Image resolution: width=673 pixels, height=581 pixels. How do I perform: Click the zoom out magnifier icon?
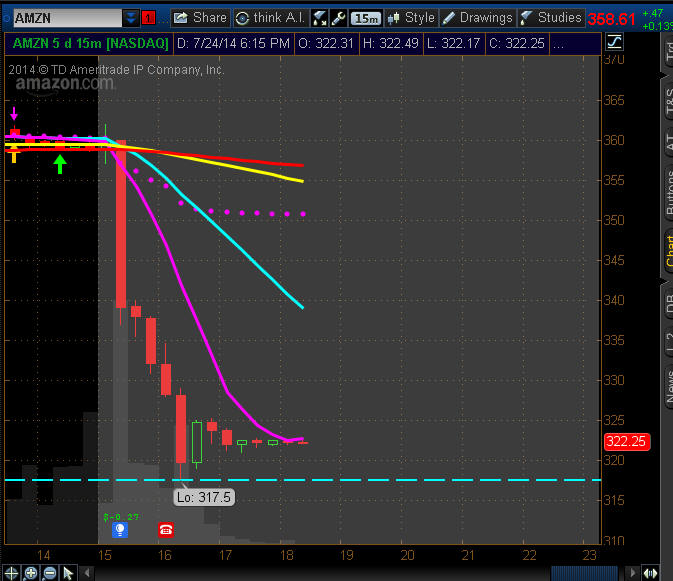(50, 573)
